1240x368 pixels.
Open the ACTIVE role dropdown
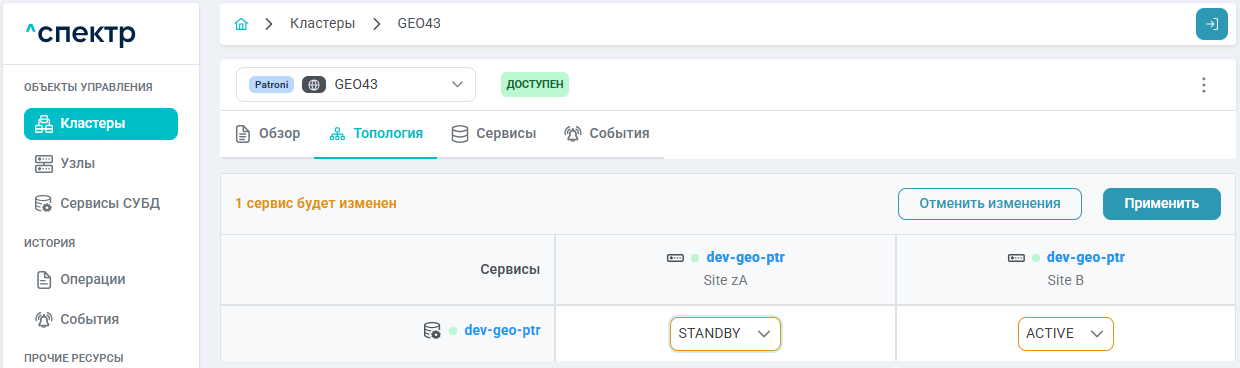[1065, 334]
